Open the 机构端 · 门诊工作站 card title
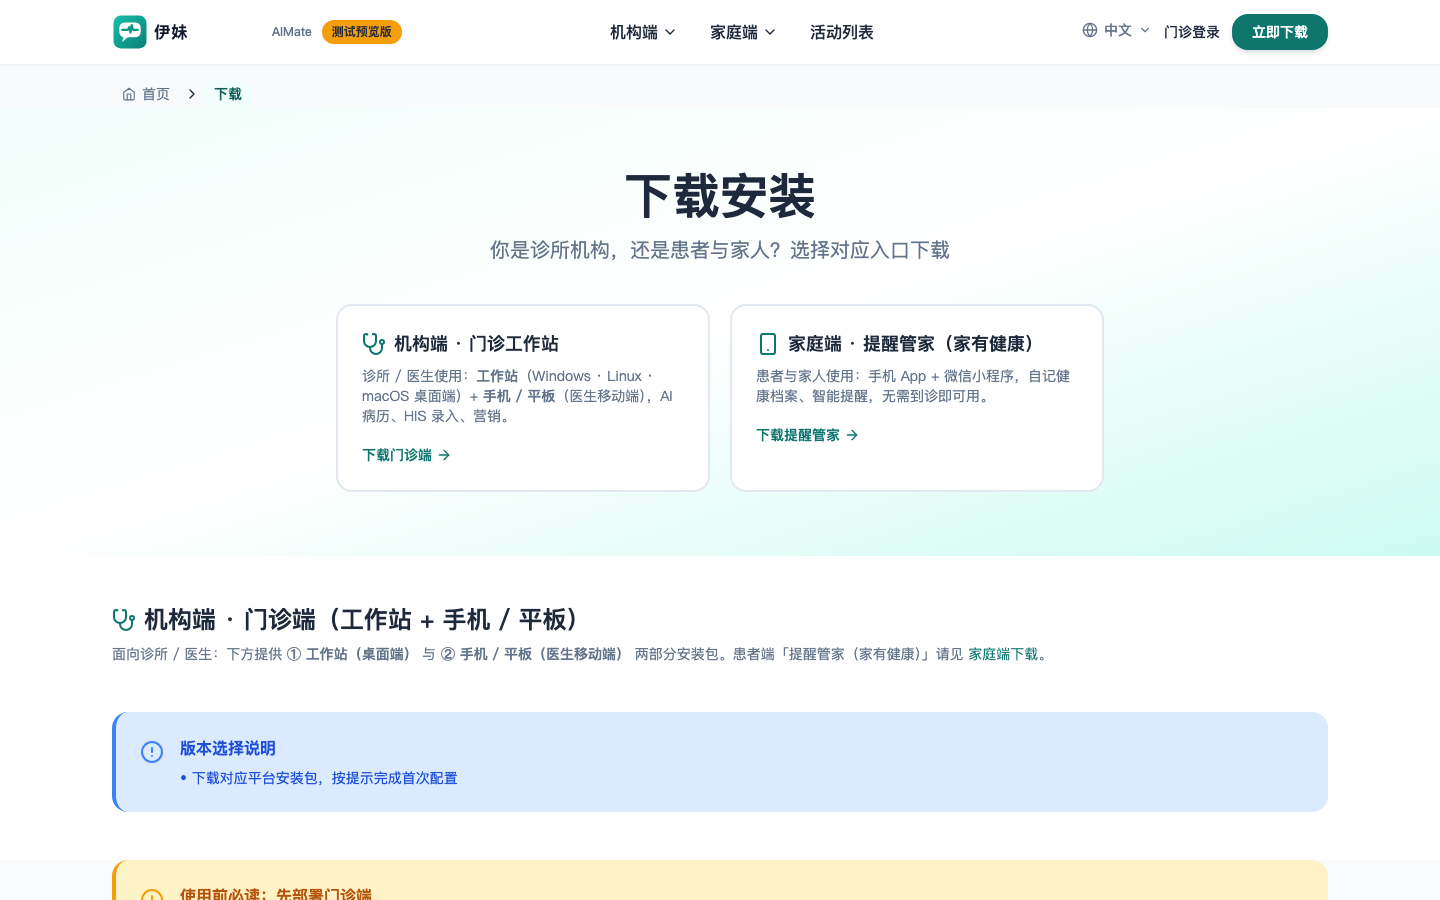Viewport: 1440px width, 900px height. (x=476, y=344)
